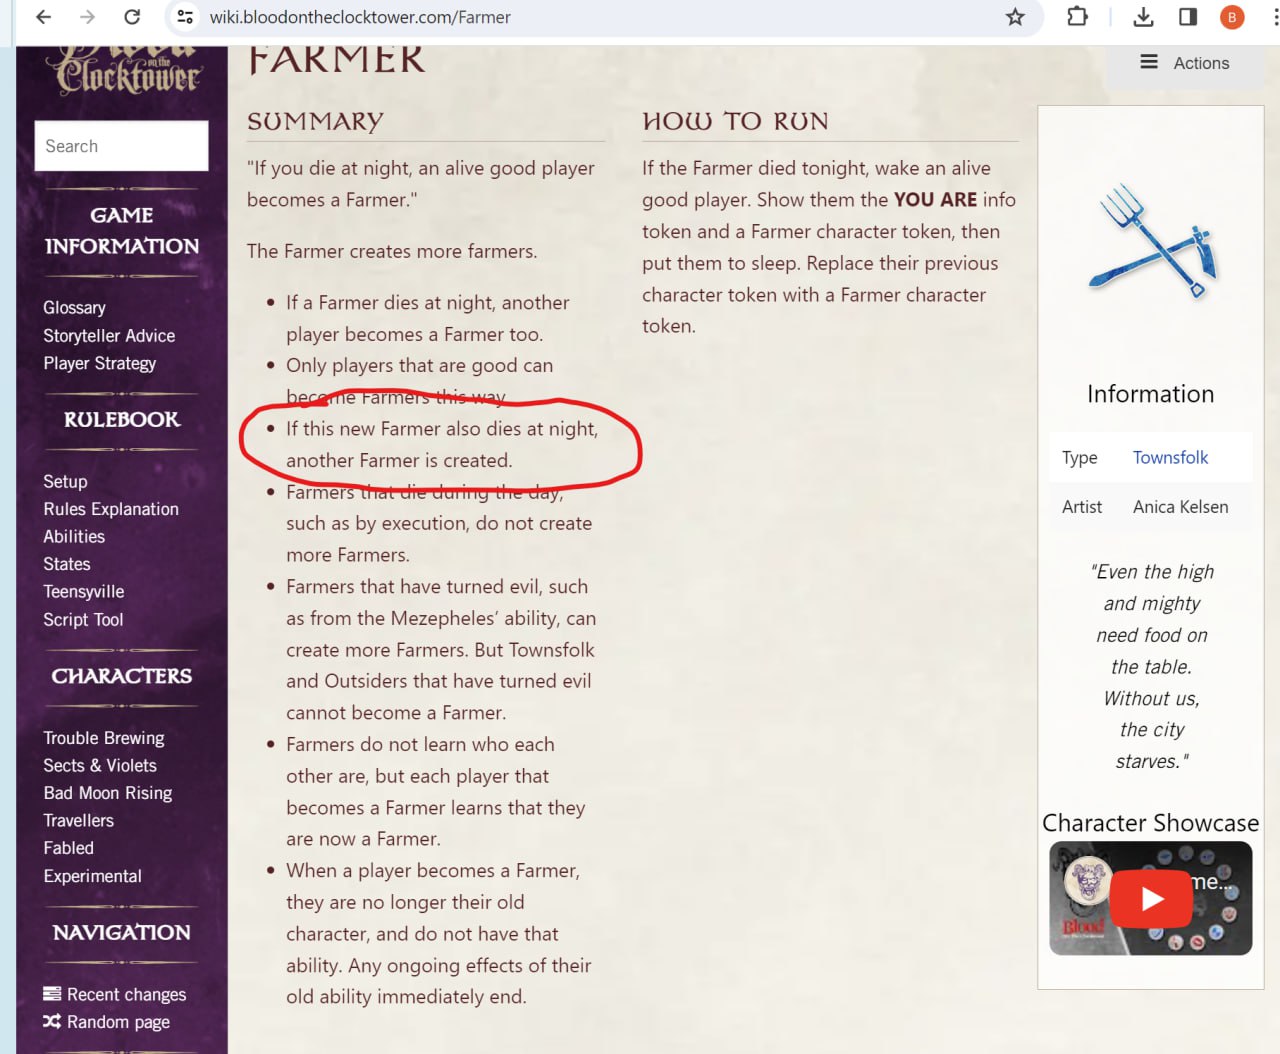Toggle the browser side panel icon
Screen dimensions: 1280x1054
1188,17
